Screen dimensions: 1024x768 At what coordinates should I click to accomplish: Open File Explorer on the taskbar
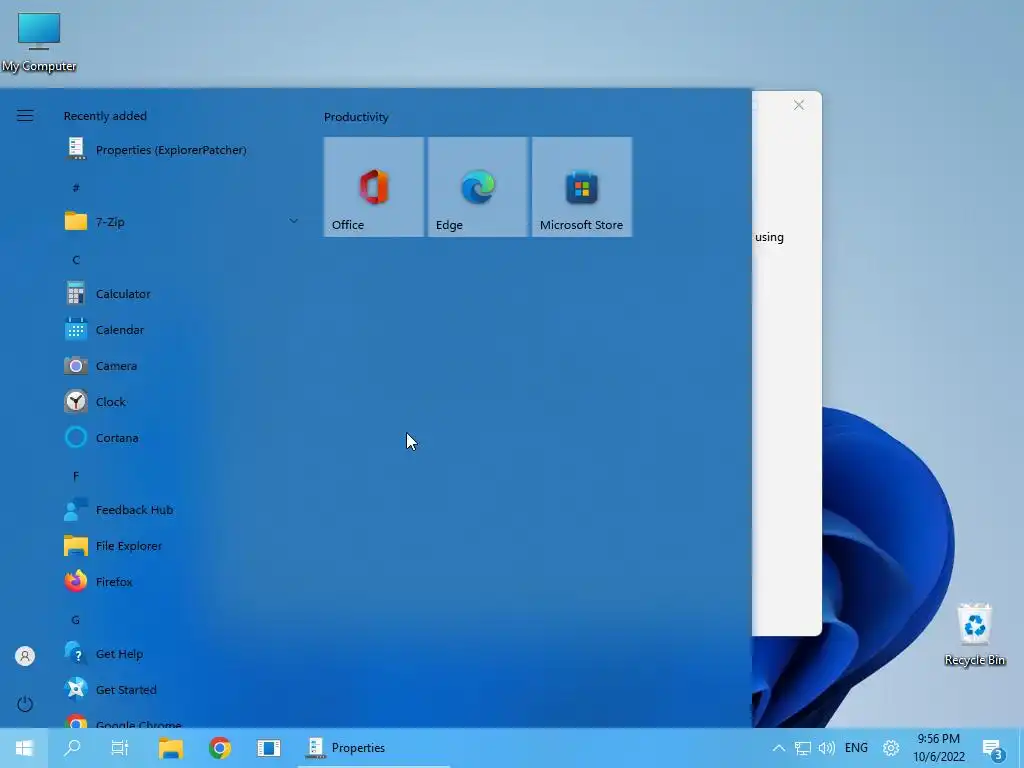(x=170, y=748)
